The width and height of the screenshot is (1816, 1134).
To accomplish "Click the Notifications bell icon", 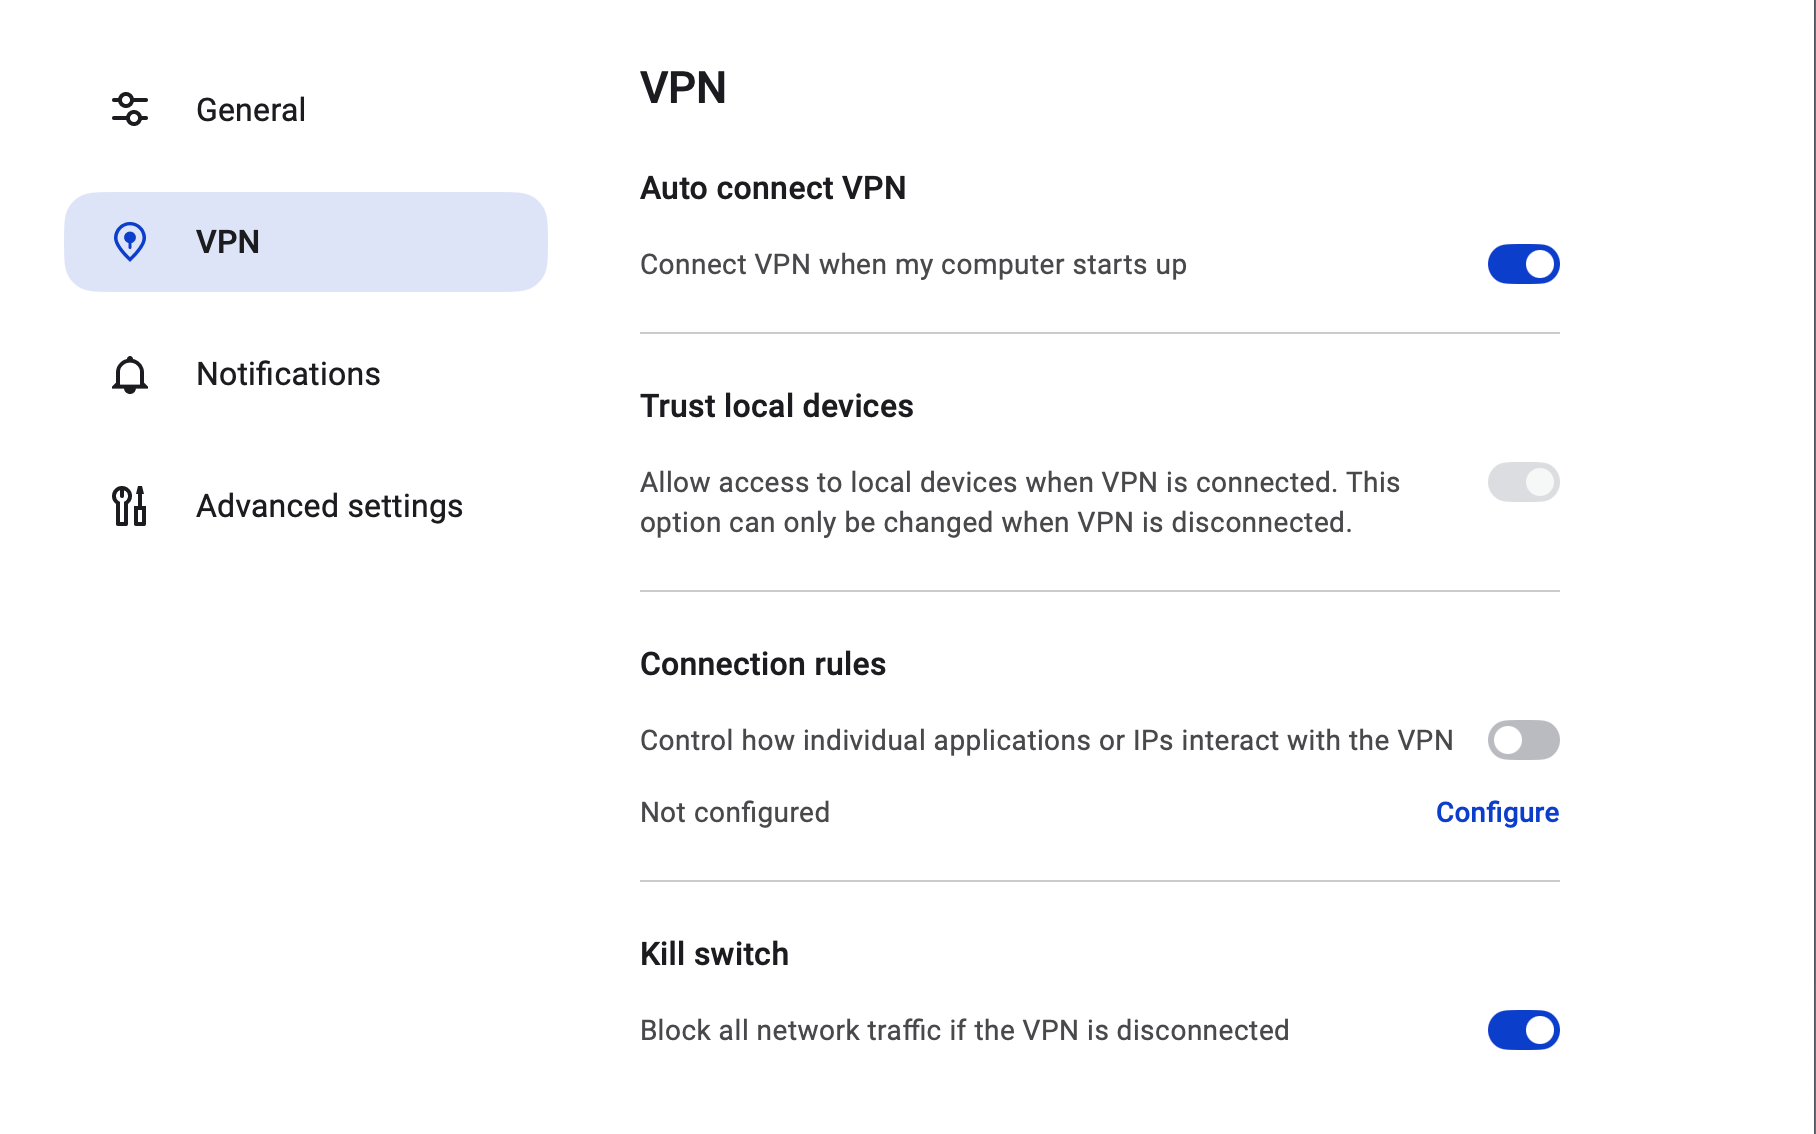I will (x=129, y=373).
